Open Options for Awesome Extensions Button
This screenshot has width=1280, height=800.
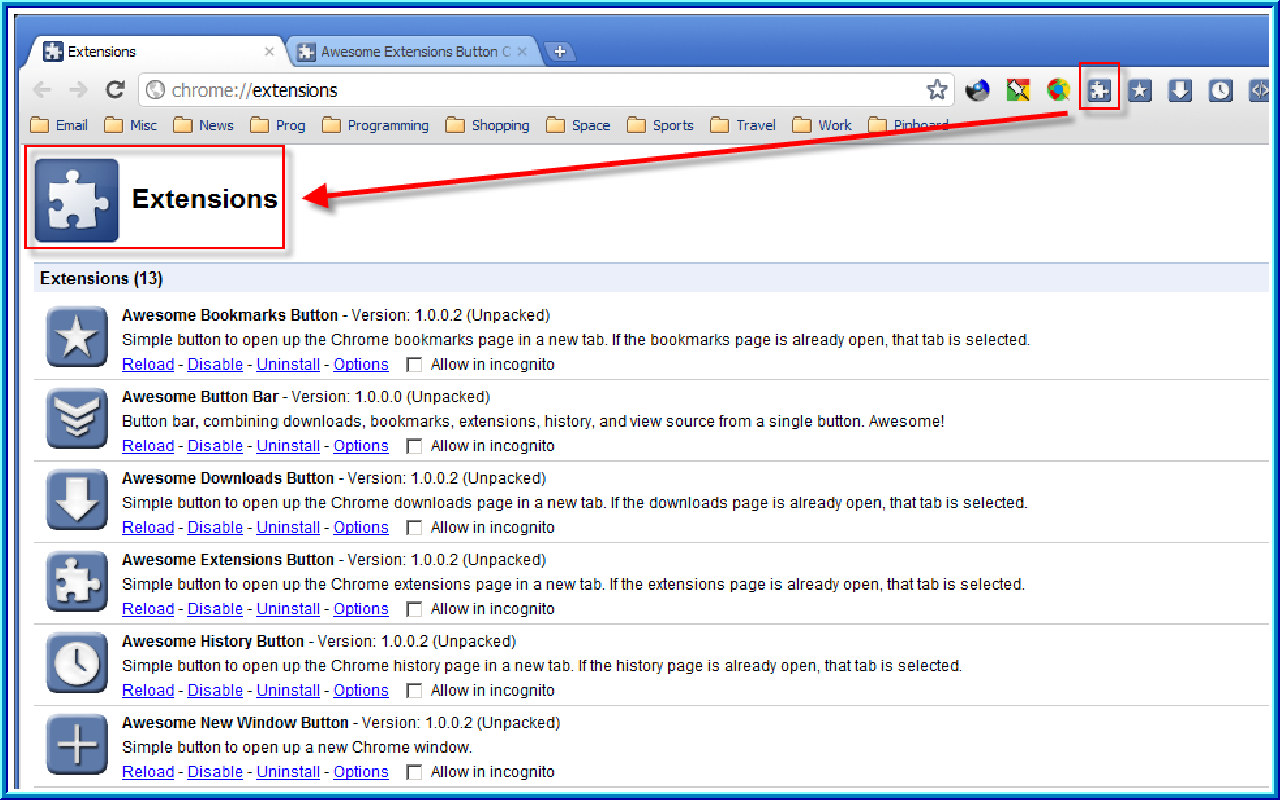click(361, 609)
